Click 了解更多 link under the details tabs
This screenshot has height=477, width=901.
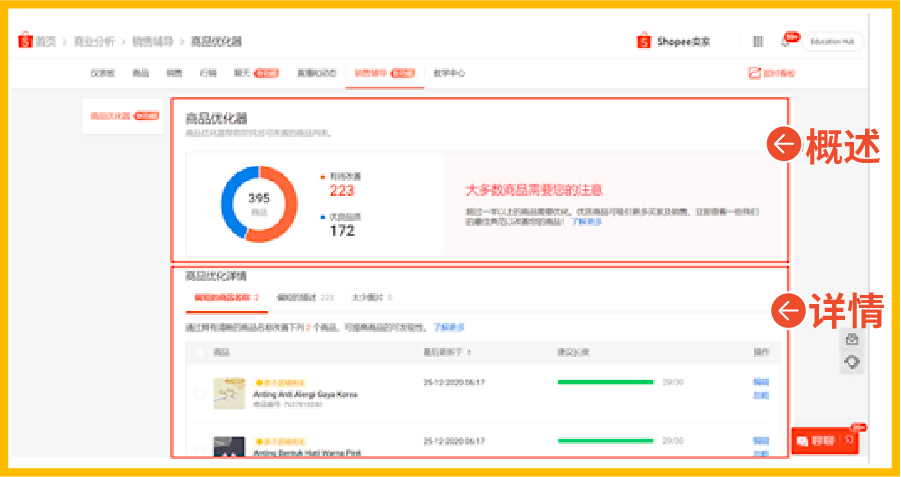pos(449,328)
